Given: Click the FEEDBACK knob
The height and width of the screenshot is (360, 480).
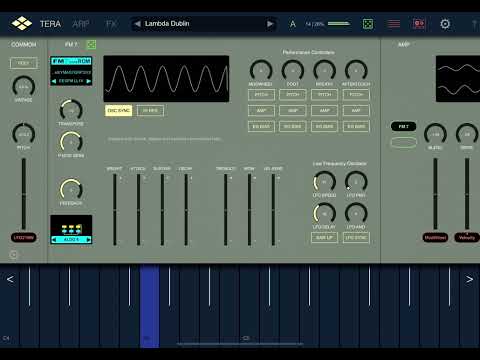Looking at the screenshot, I should (71, 189).
